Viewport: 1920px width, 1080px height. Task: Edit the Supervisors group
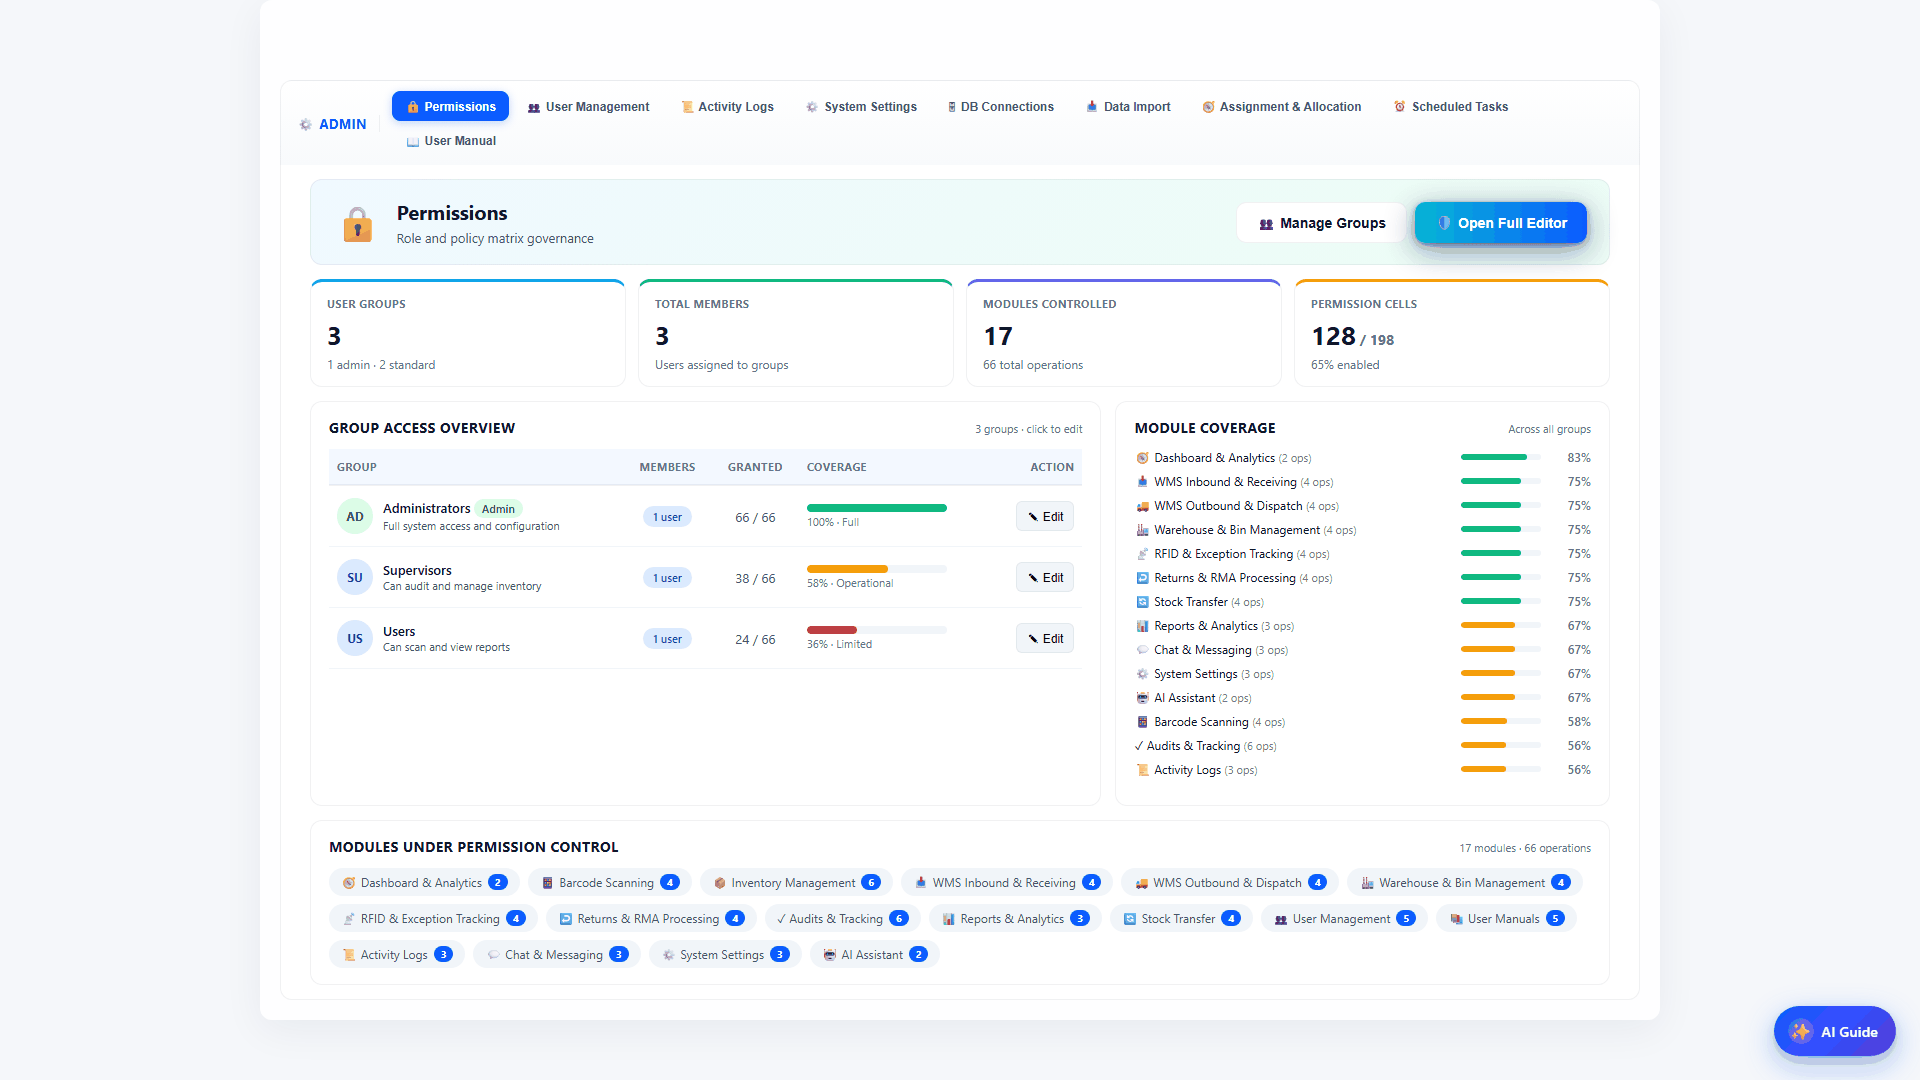tap(1045, 578)
